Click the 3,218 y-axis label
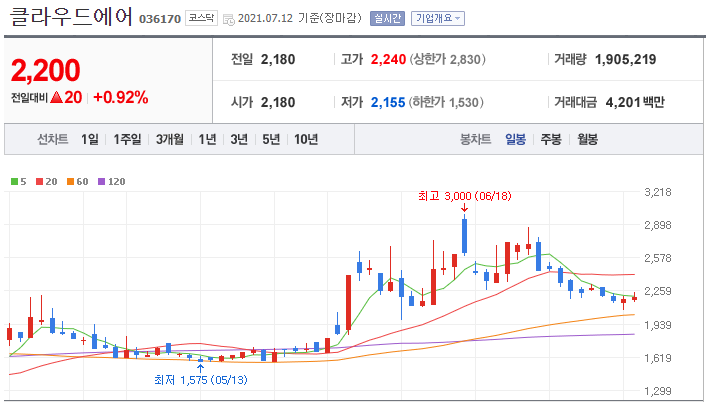This screenshot has width=706, height=402. point(658,192)
